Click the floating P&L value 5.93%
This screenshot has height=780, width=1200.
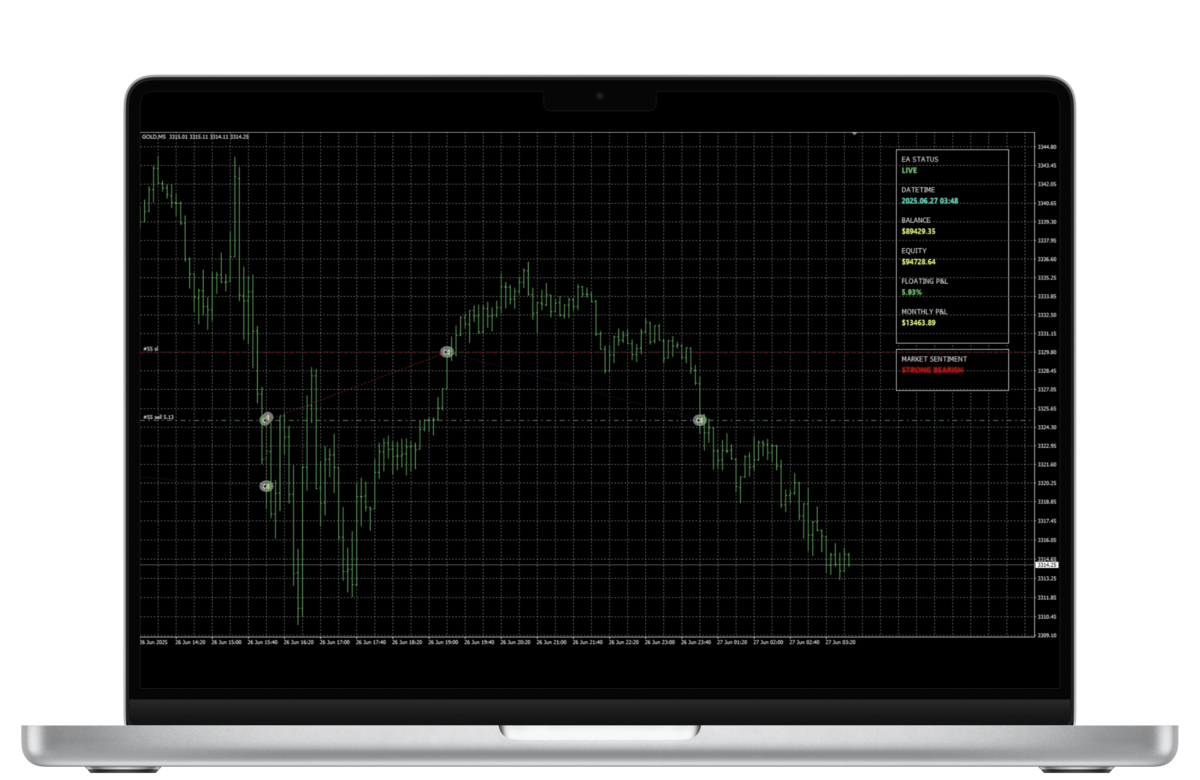[x=911, y=292]
